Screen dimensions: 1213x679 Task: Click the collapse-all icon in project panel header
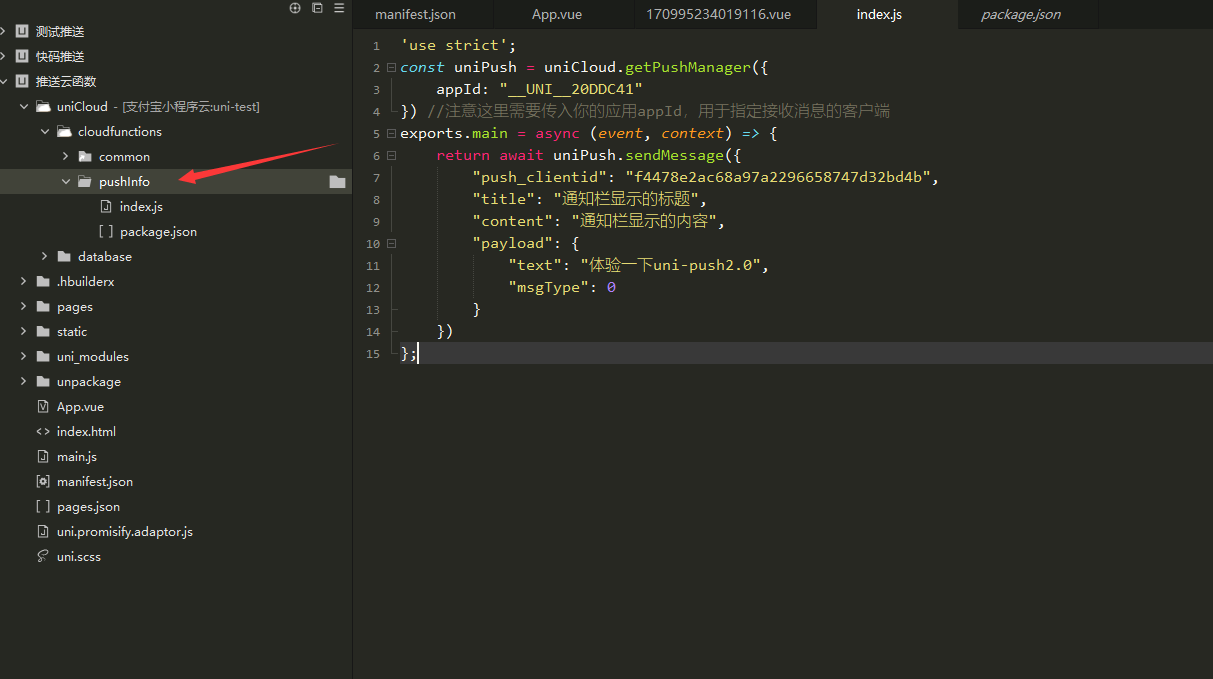[x=317, y=8]
